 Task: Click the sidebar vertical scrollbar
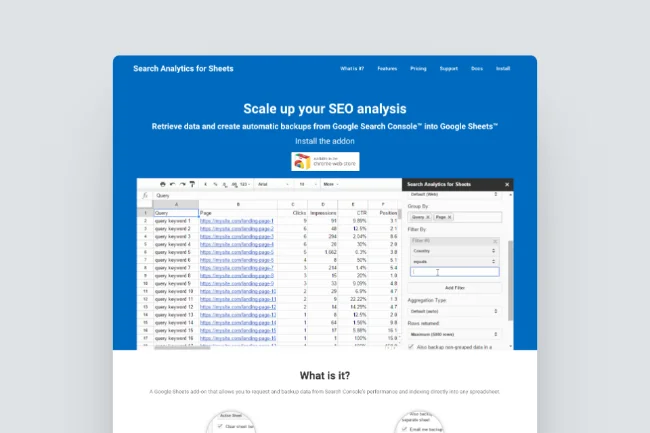(510, 281)
